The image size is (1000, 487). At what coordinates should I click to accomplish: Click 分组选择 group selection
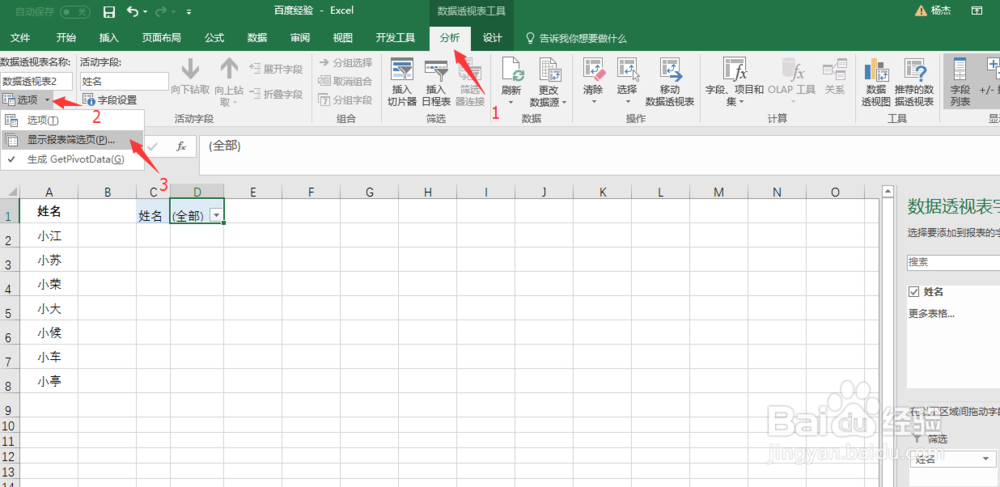click(345, 62)
